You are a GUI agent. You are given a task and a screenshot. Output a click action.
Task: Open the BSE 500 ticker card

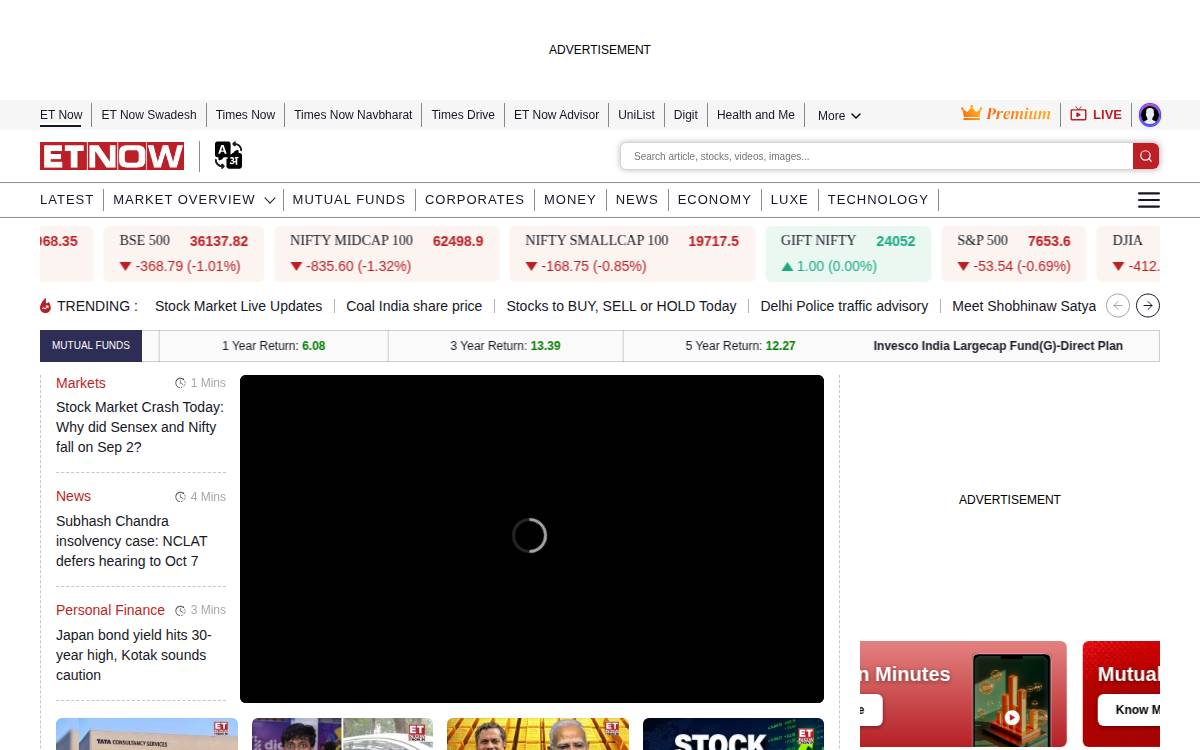184,254
